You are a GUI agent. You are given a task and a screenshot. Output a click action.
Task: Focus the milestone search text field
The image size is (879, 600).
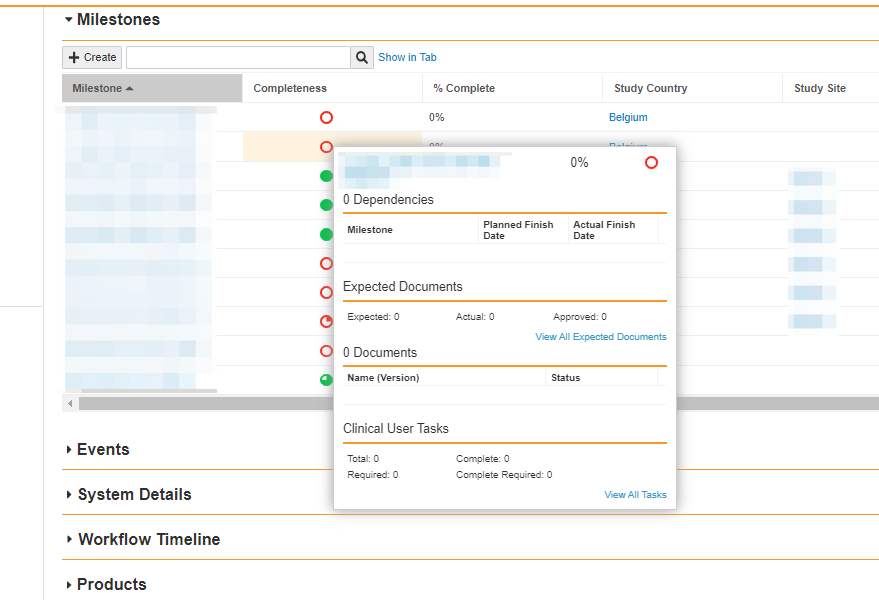238,58
